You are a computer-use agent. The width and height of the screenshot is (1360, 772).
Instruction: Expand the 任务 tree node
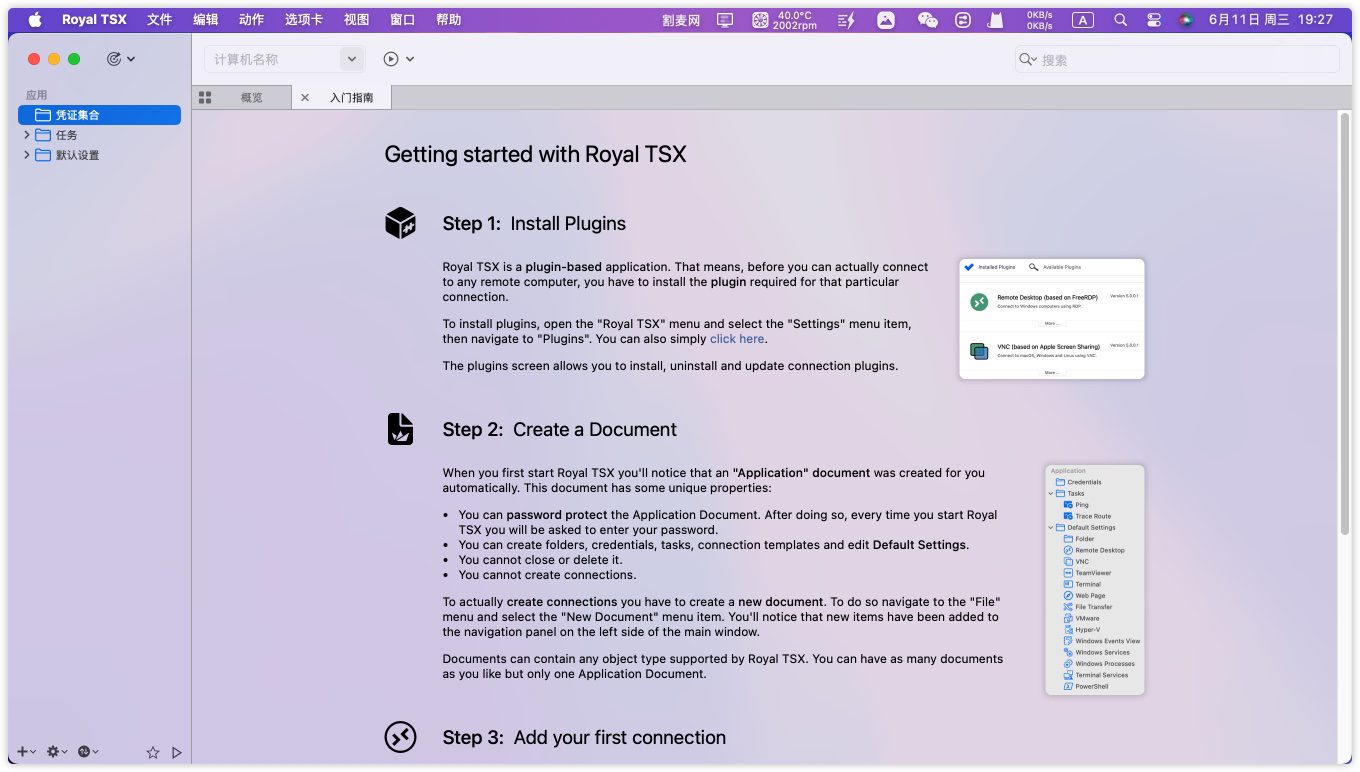(x=27, y=135)
